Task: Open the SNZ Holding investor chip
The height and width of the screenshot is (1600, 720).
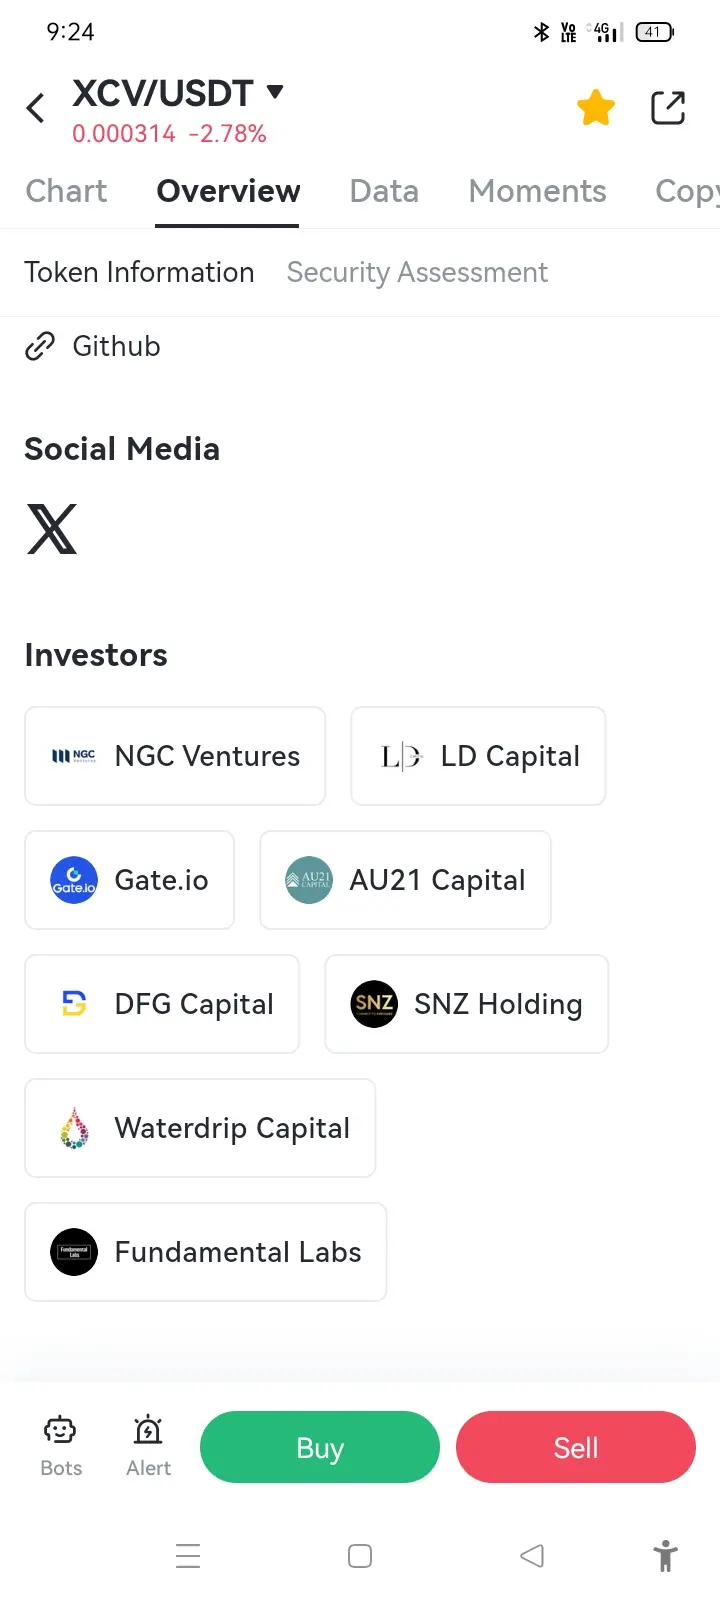Action: tap(467, 1004)
